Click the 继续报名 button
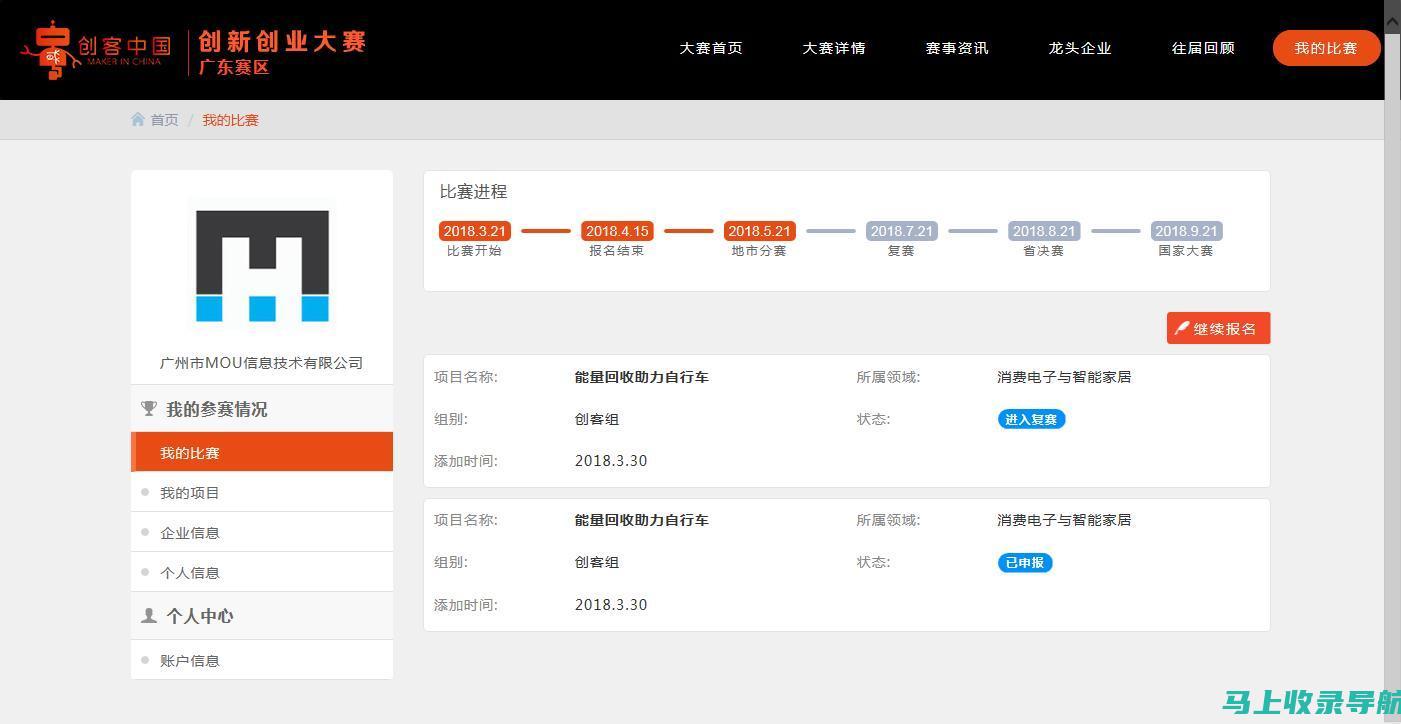Viewport: 1401px width, 724px height. tap(1218, 328)
